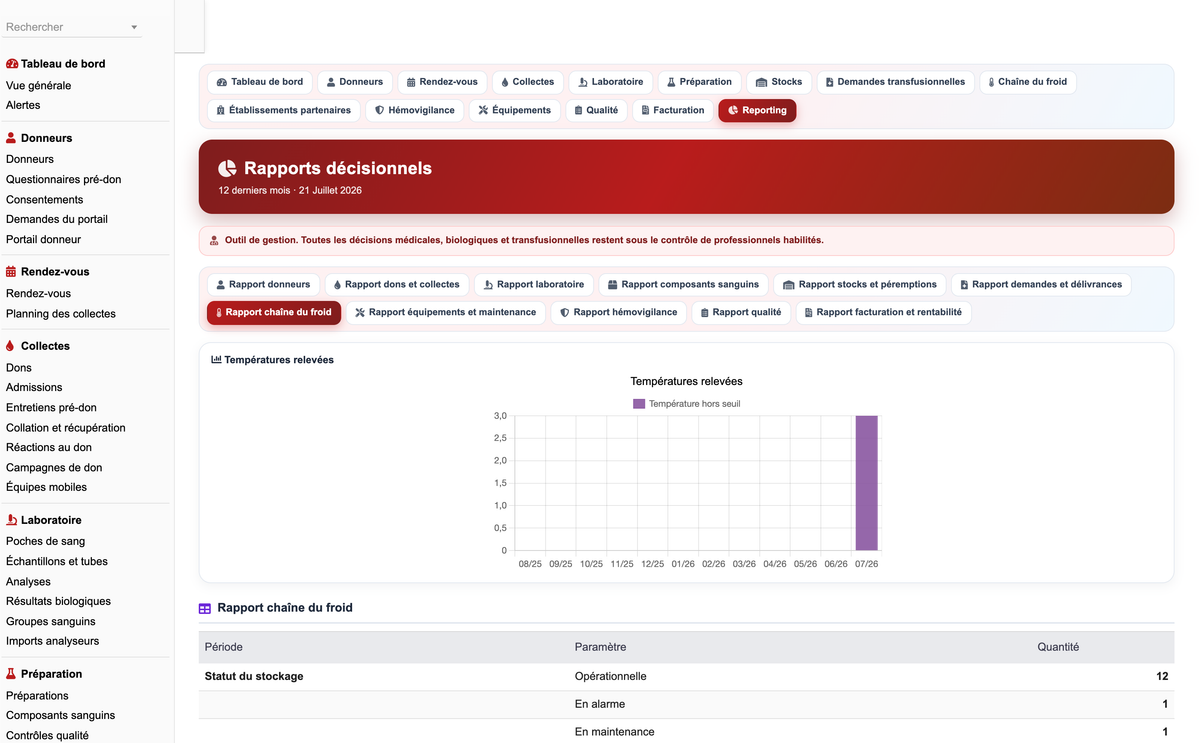Open the Facturation top tab
1200x743 pixels.
pyautogui.click(x=673, y=110)
